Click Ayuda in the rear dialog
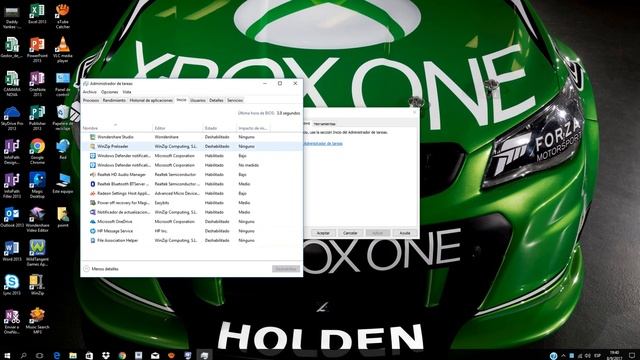The image size is (640, 360). [x=404, y=233]
